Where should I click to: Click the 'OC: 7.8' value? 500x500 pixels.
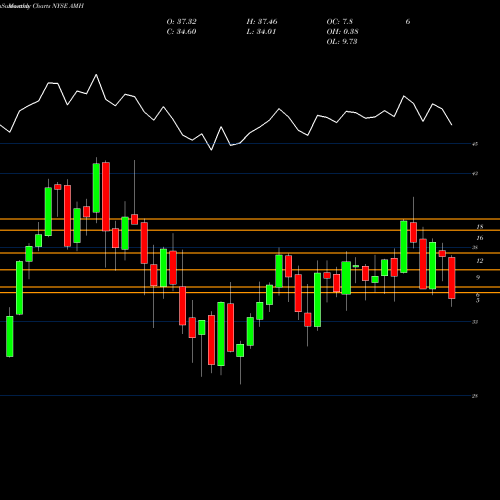point(339,22)
